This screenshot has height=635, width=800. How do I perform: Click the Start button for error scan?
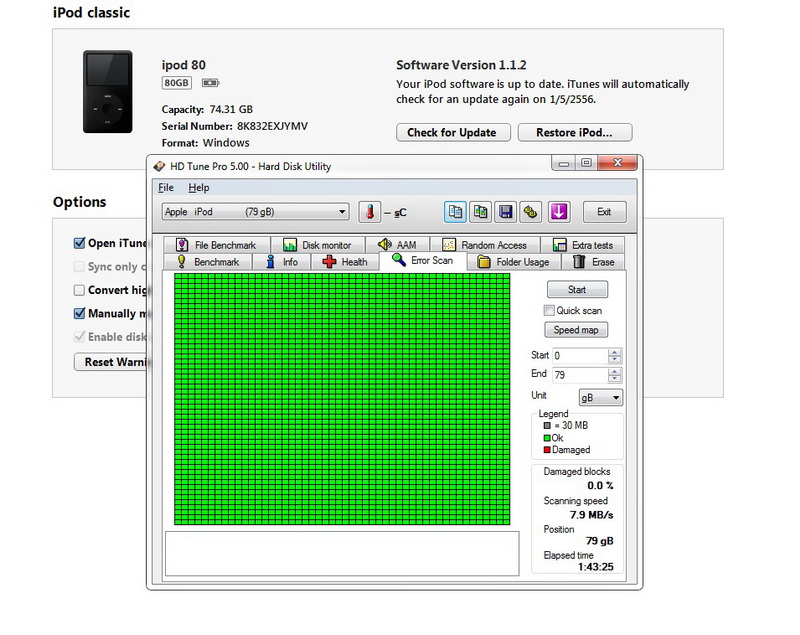(x=577, y=290)
